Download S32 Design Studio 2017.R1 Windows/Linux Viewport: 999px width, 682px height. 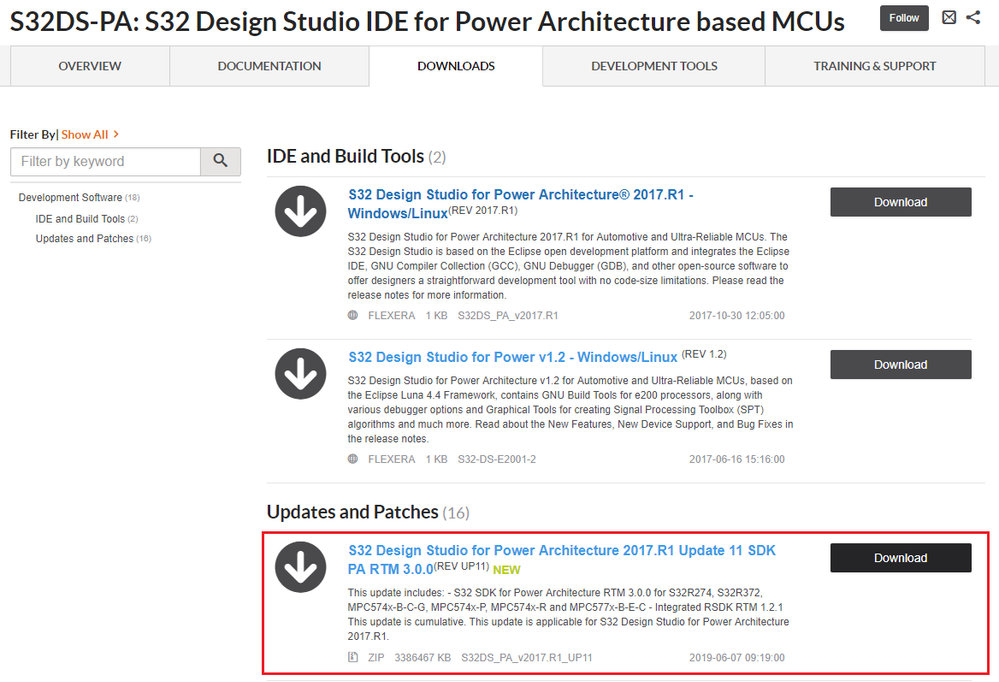tap(900, 202)
